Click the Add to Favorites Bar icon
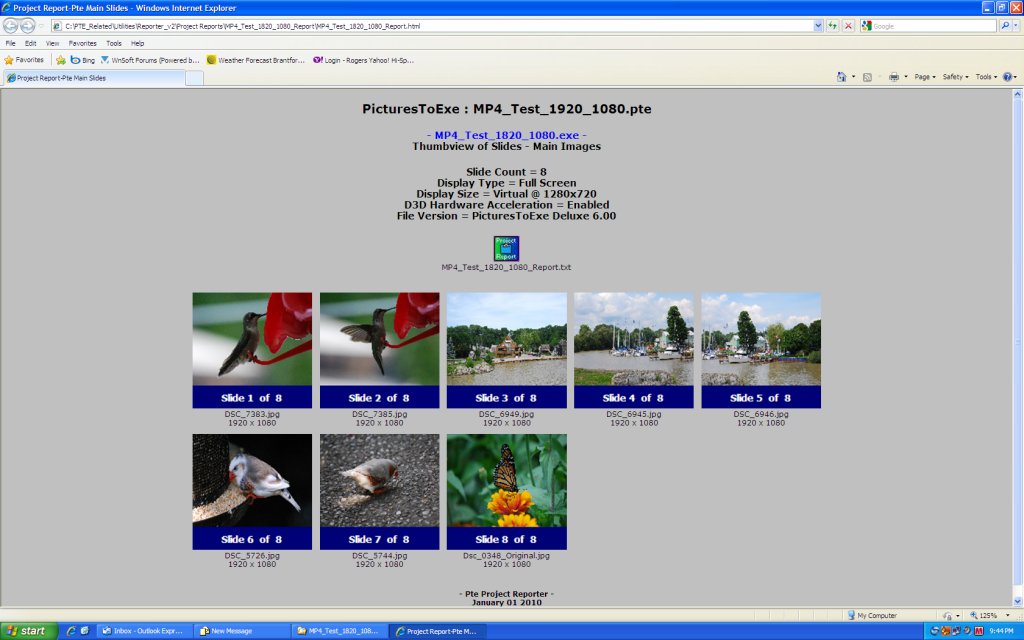The image size is (1024, 640). pyautogui.click(x=61, y=60)
